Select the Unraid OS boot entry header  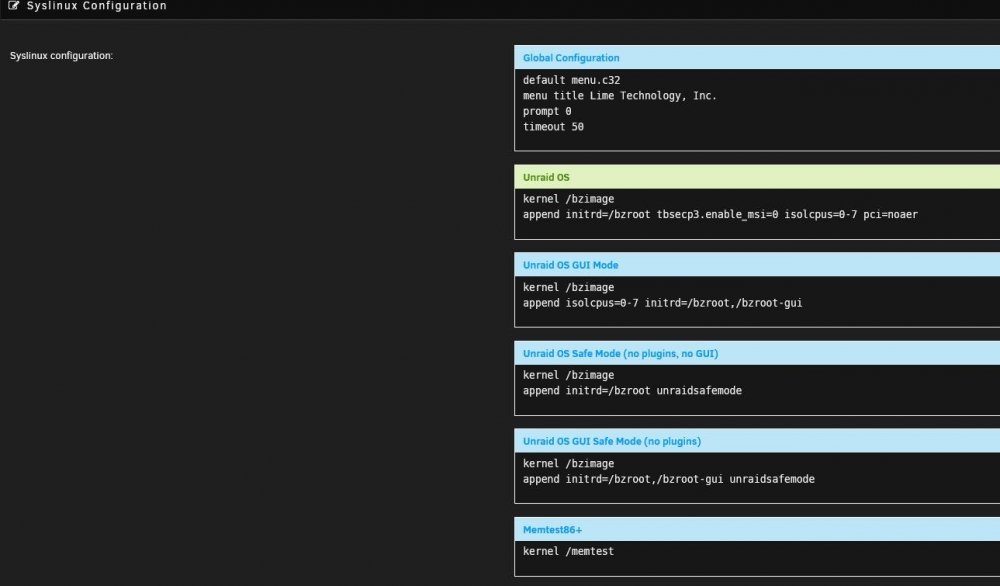pyautogui.click(x=757, y=177)
